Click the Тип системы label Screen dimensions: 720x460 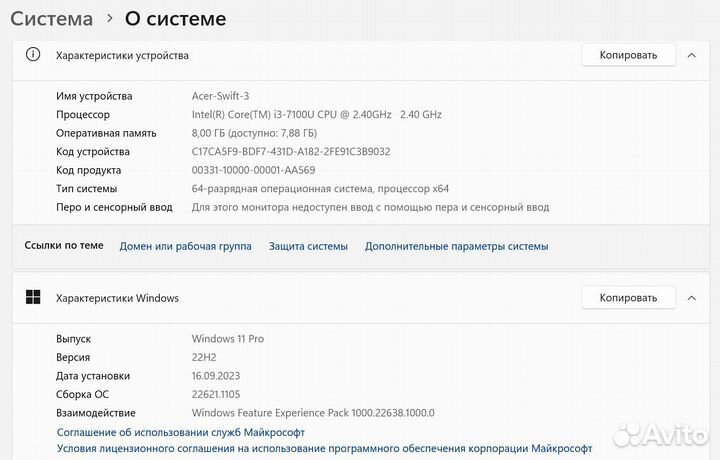[86, 189]
